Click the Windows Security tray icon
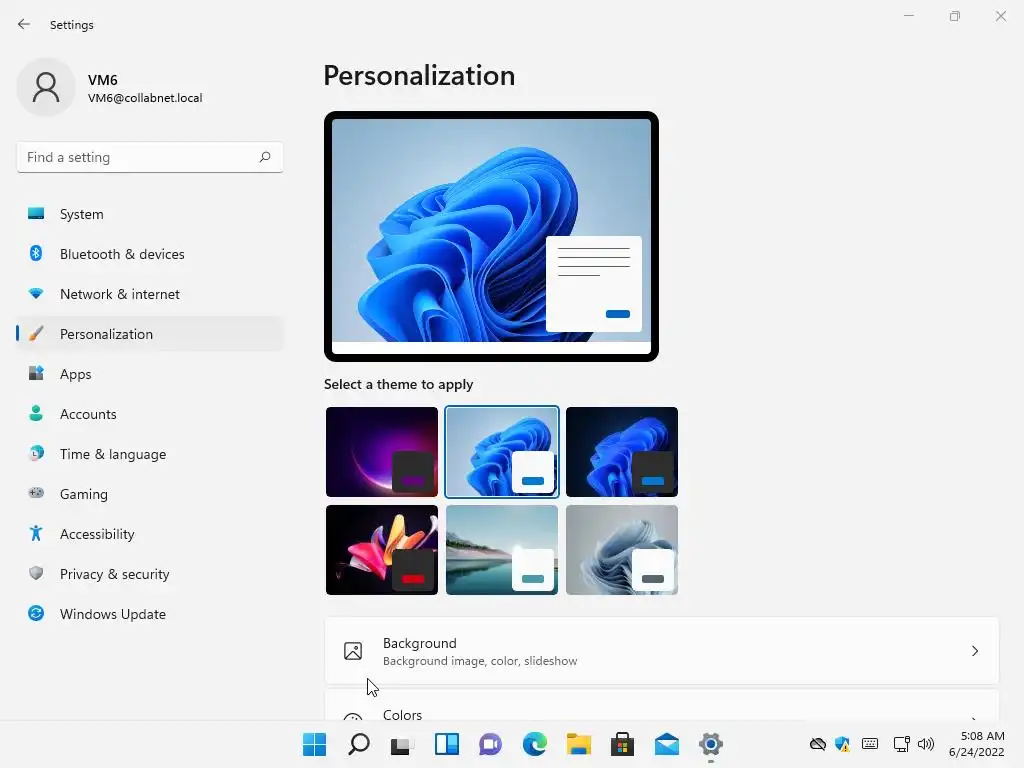 click(842, 744)
